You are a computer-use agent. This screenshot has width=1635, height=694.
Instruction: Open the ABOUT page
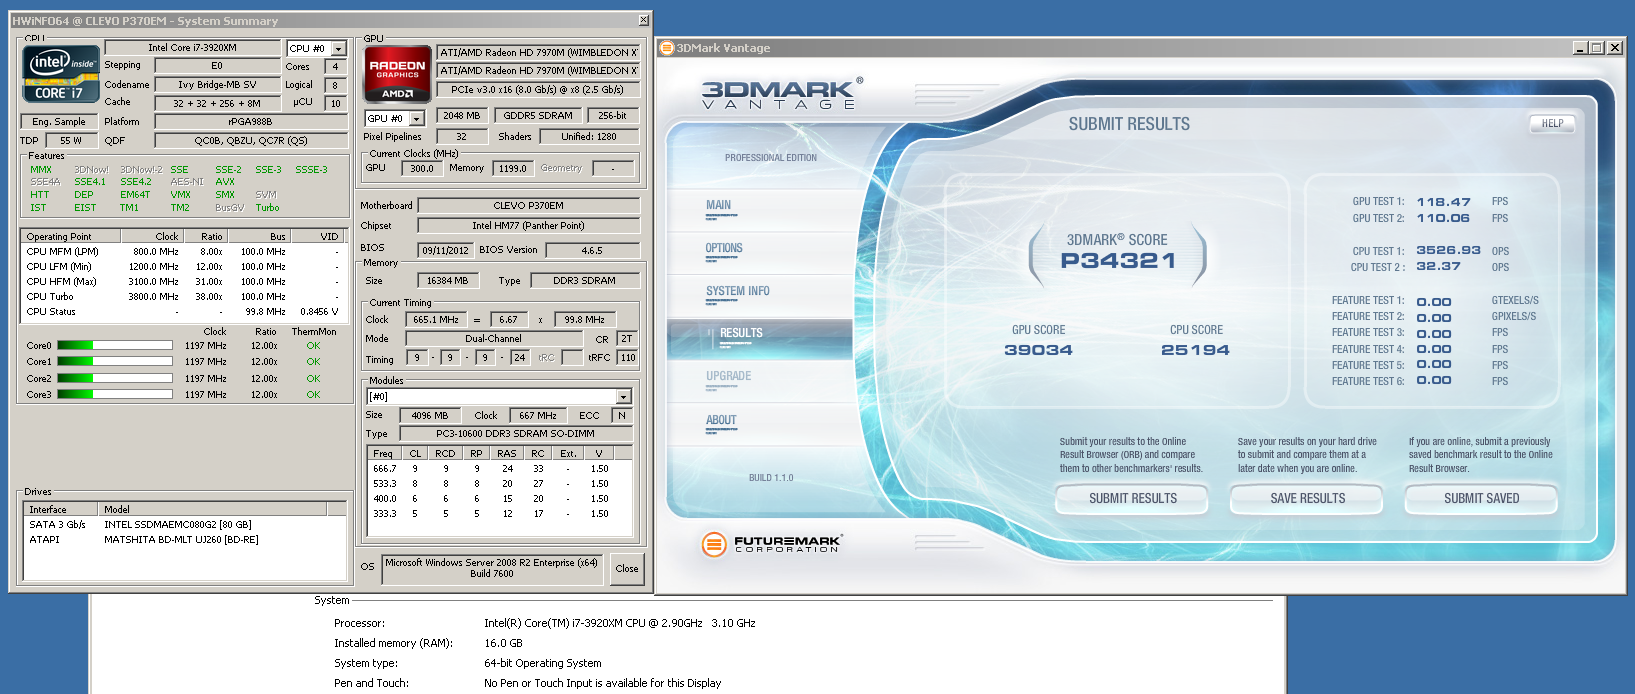(721, 420)
